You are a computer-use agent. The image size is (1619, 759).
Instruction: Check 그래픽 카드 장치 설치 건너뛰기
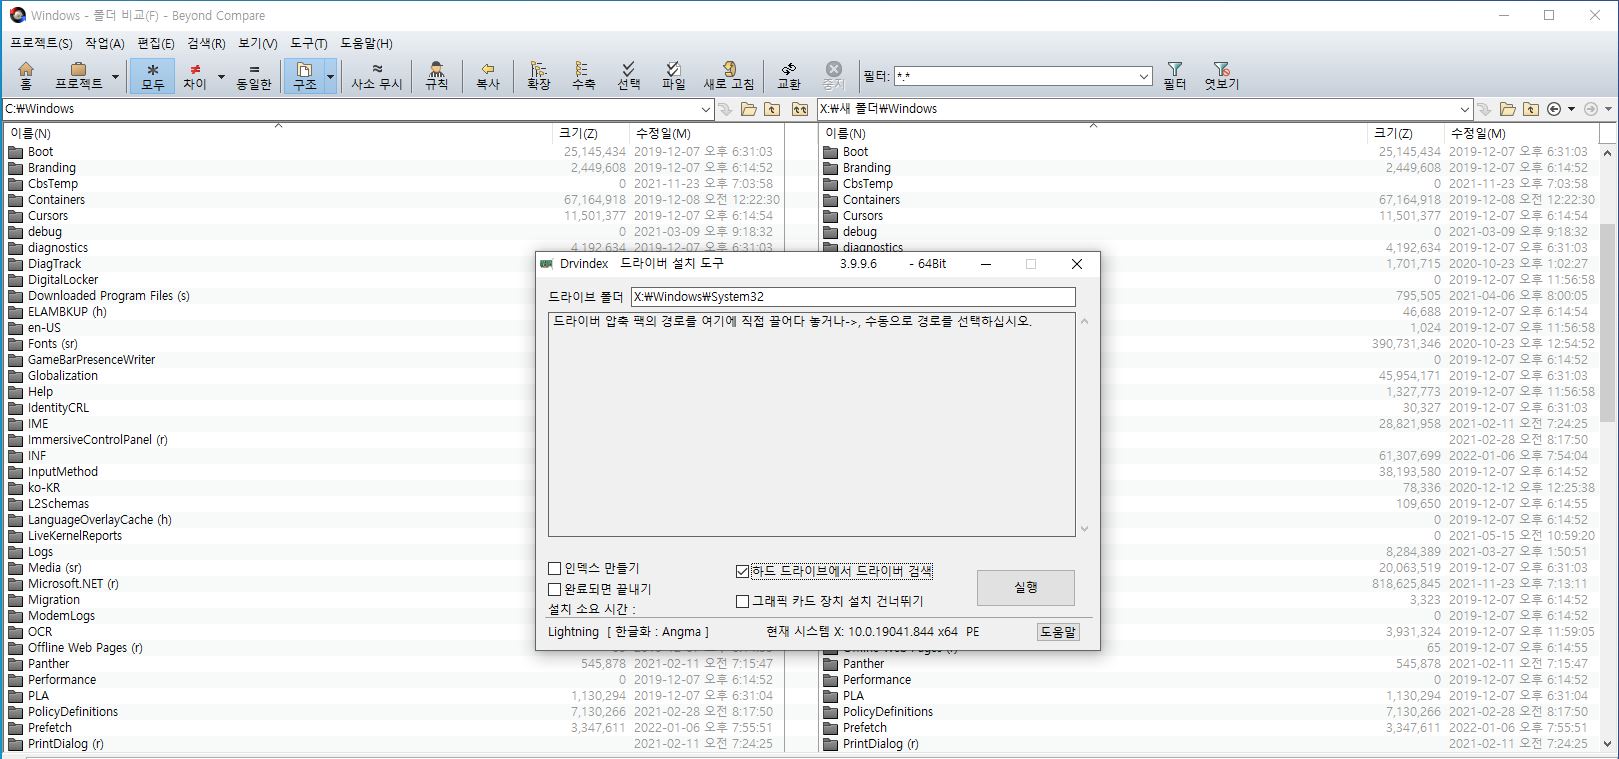coord(742,602)
